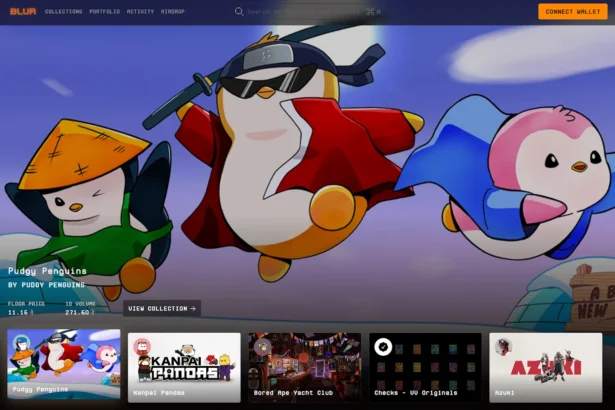
Task: Click the Checks checkmark badge icon
Action: [383, 346]
